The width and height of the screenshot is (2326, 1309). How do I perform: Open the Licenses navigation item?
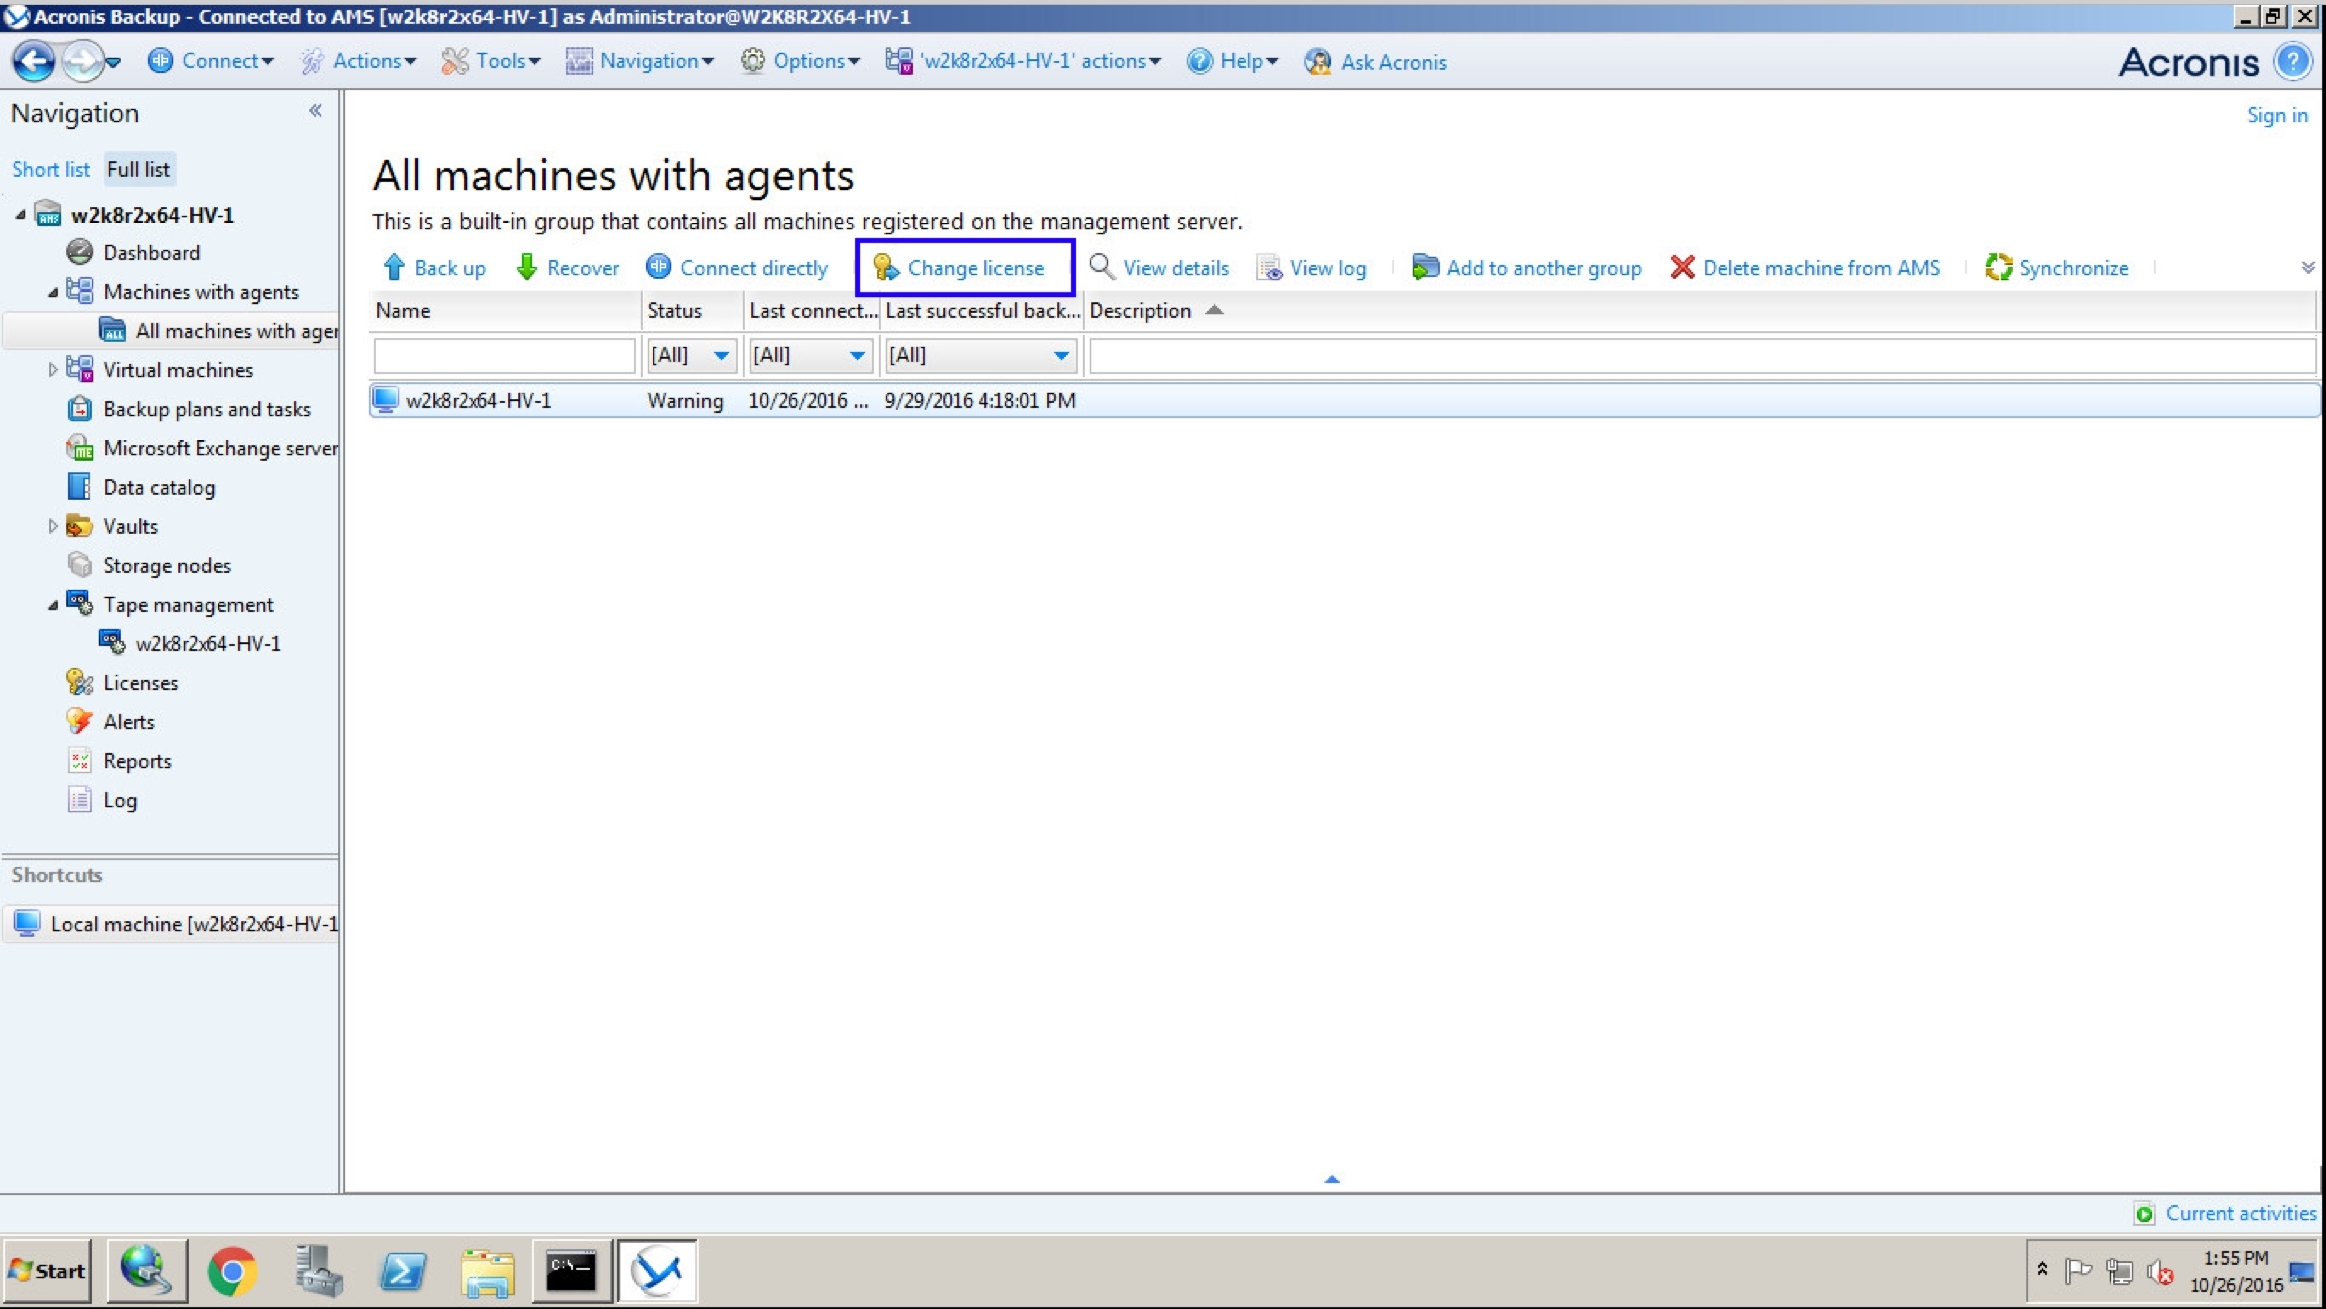tap(140, 682)
